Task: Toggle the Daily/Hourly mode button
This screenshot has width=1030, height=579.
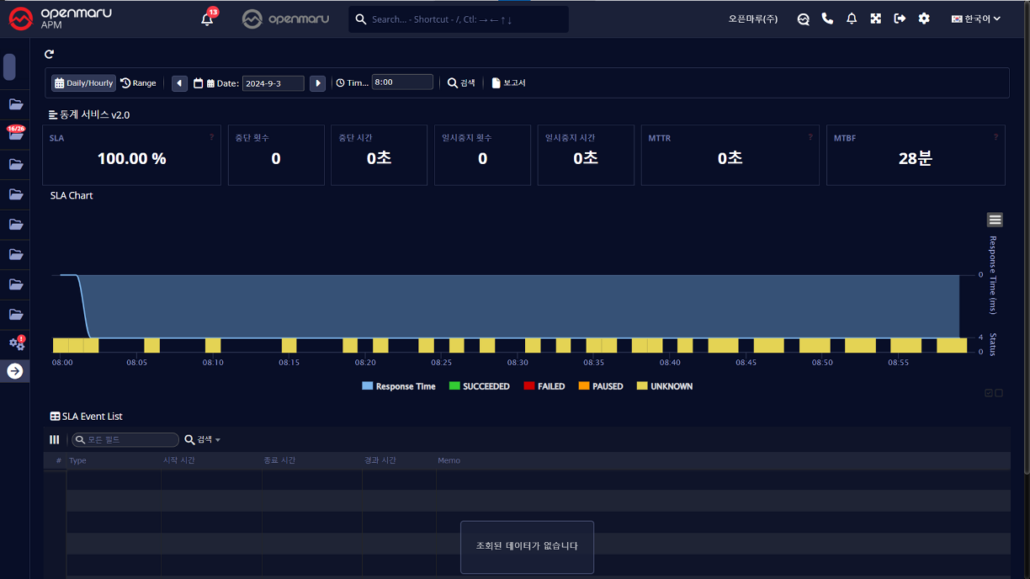Action: 84,83
